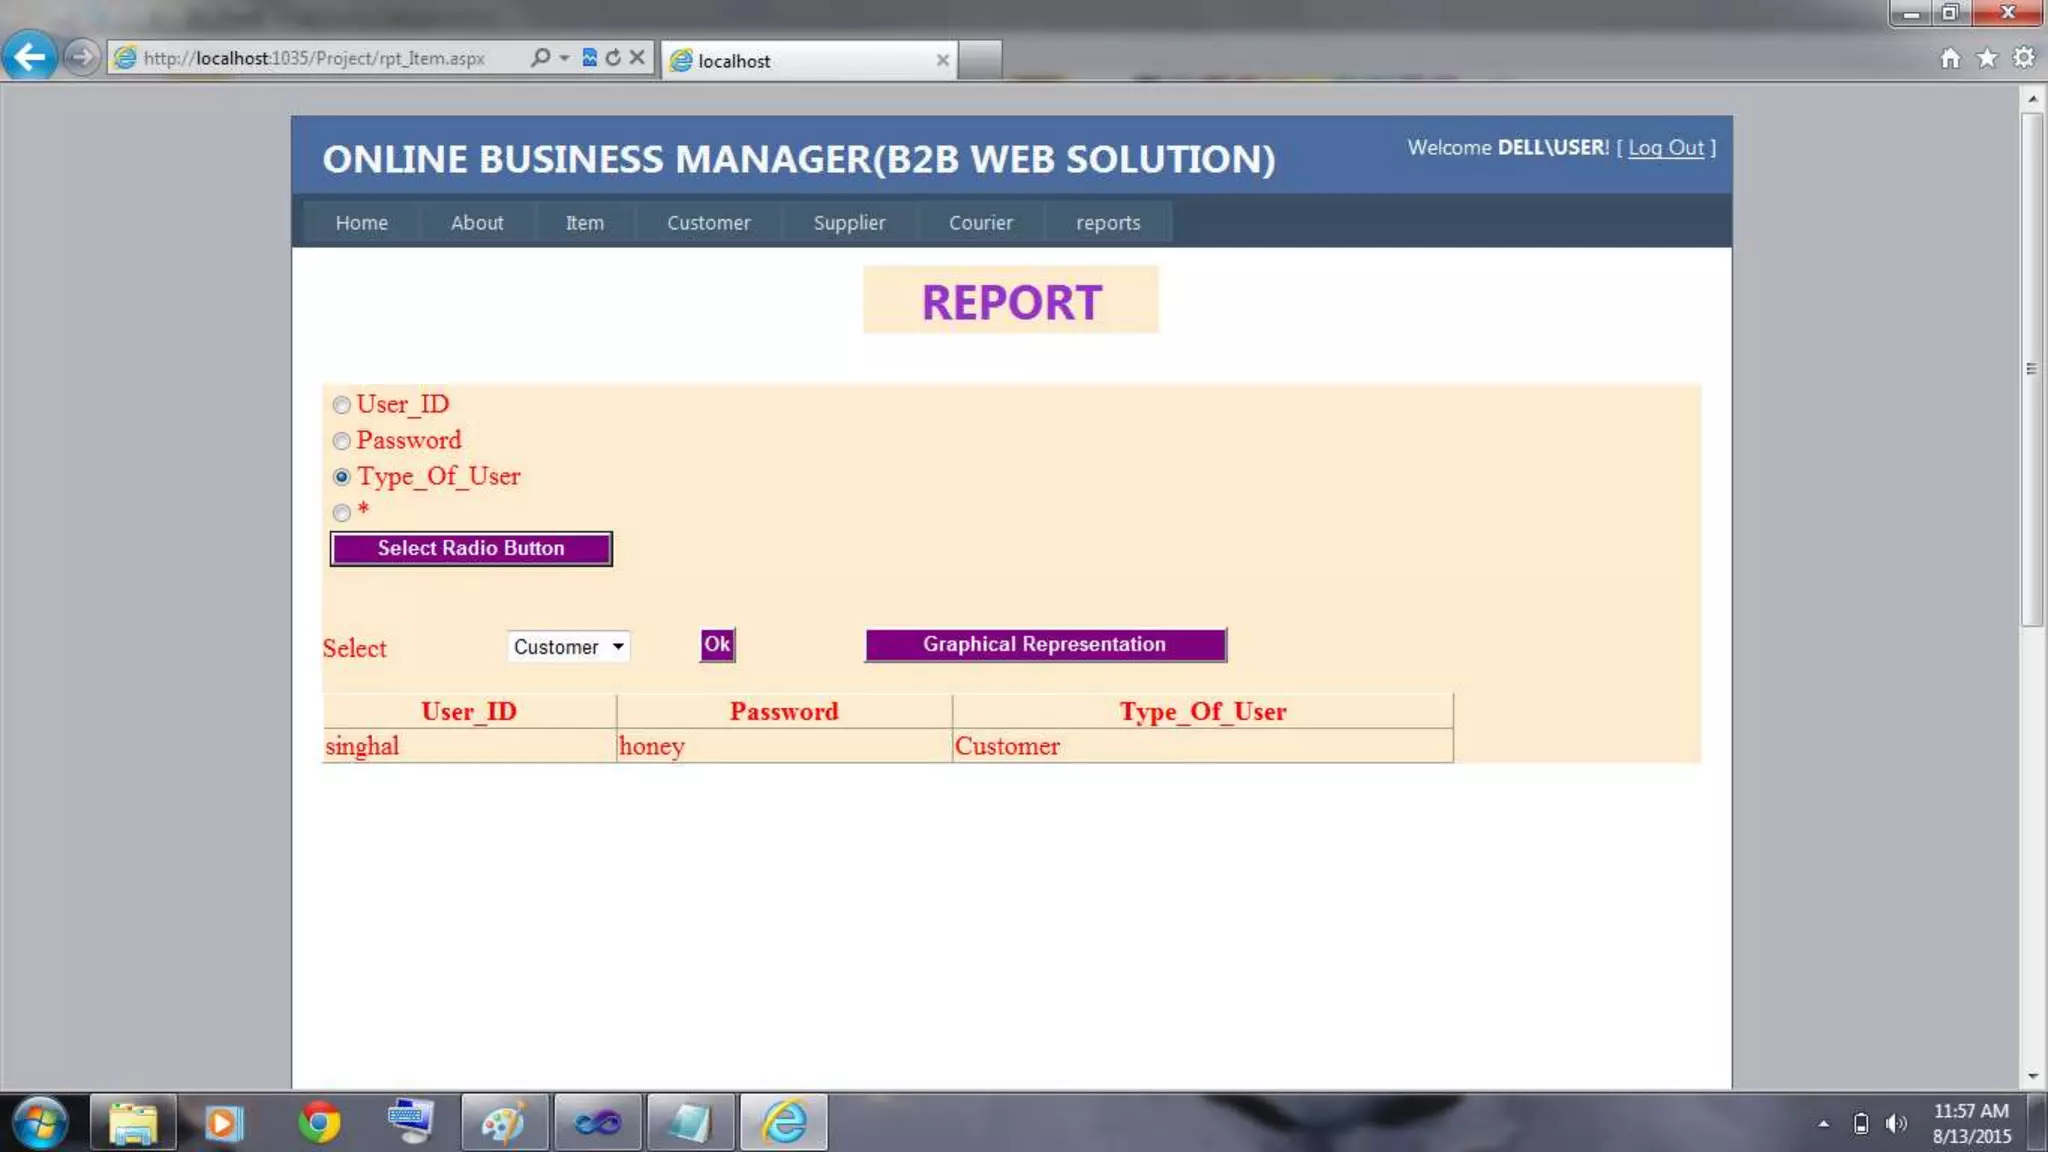The image size is (2048, 1152).
Task: Expand the address bar search dropdown arrow
Action: point(565,58)
